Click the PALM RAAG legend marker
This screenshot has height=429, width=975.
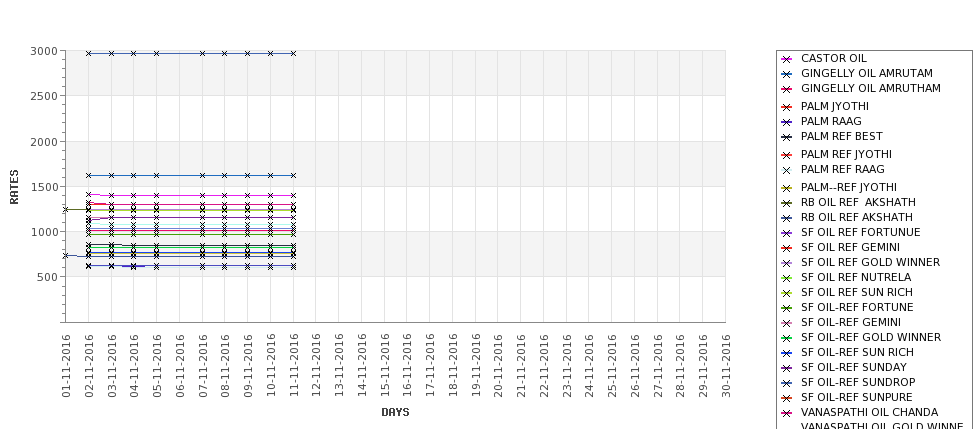(787, 122)
